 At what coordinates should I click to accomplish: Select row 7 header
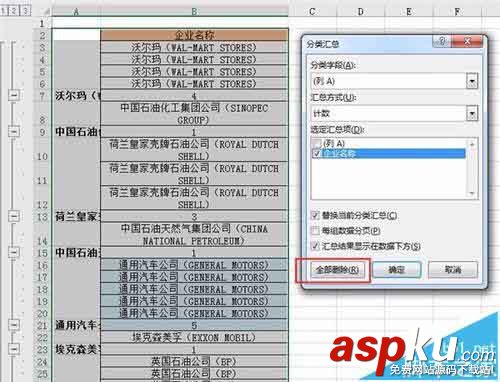[x=42, y=96]
